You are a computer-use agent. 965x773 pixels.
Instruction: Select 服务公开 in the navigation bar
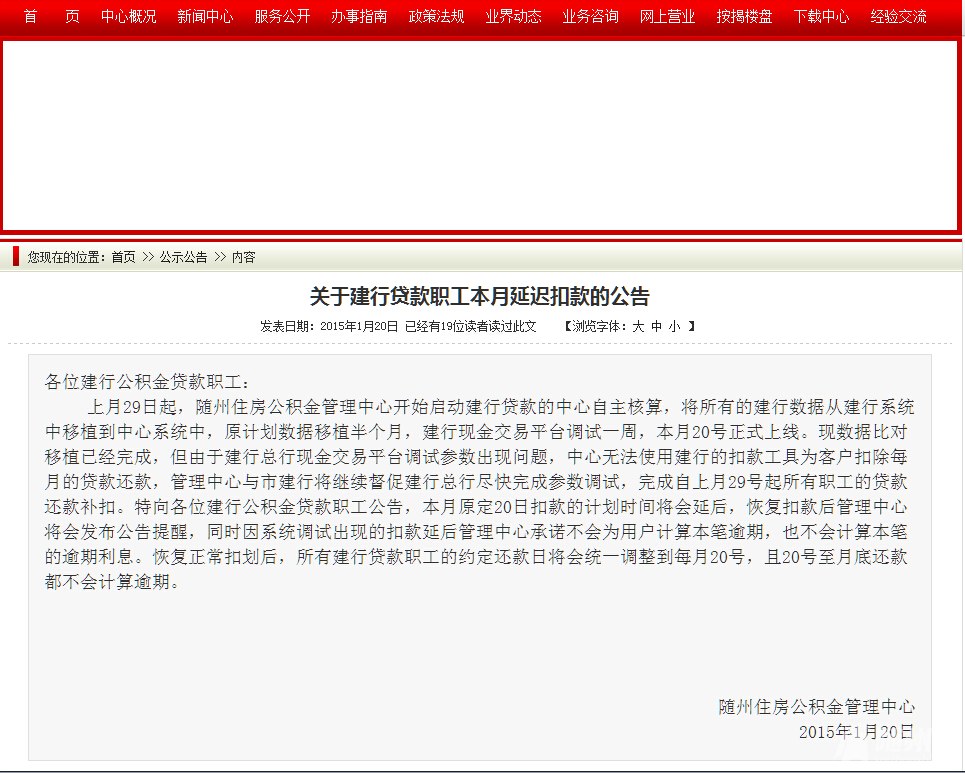point(282,17)
